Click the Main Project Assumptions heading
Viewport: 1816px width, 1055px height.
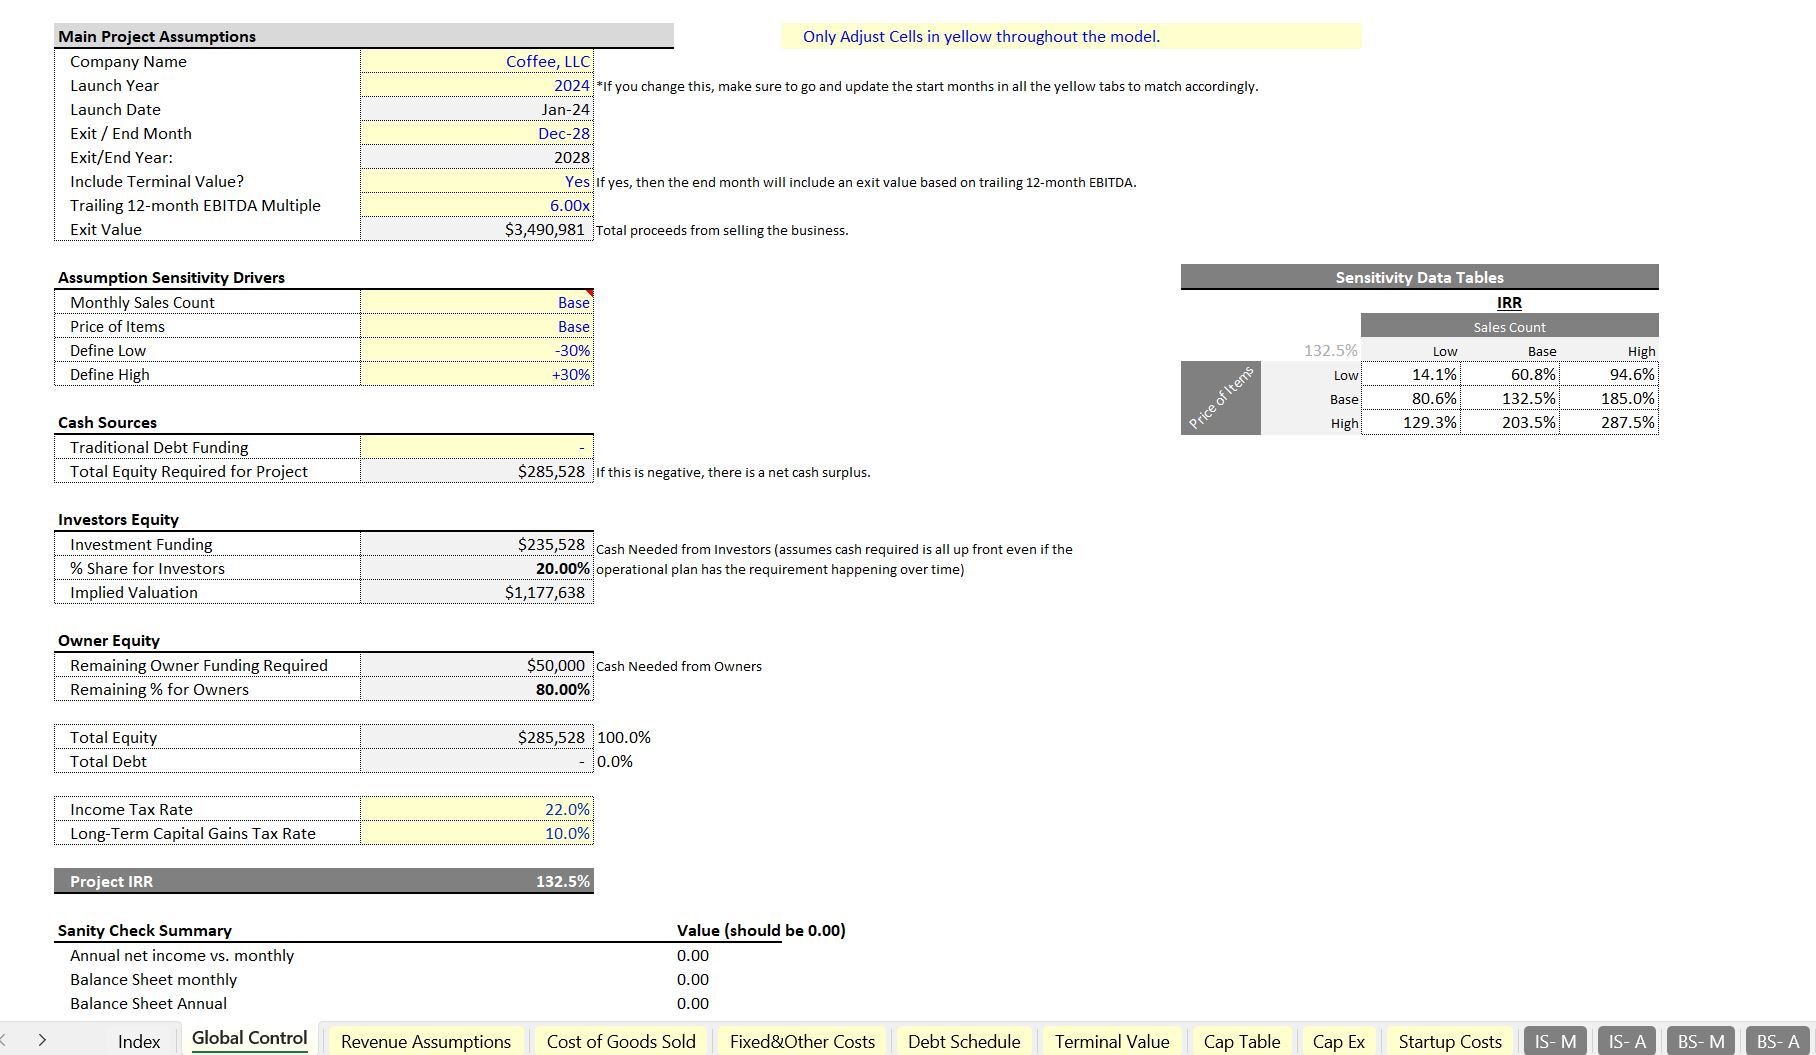point(157,36)
